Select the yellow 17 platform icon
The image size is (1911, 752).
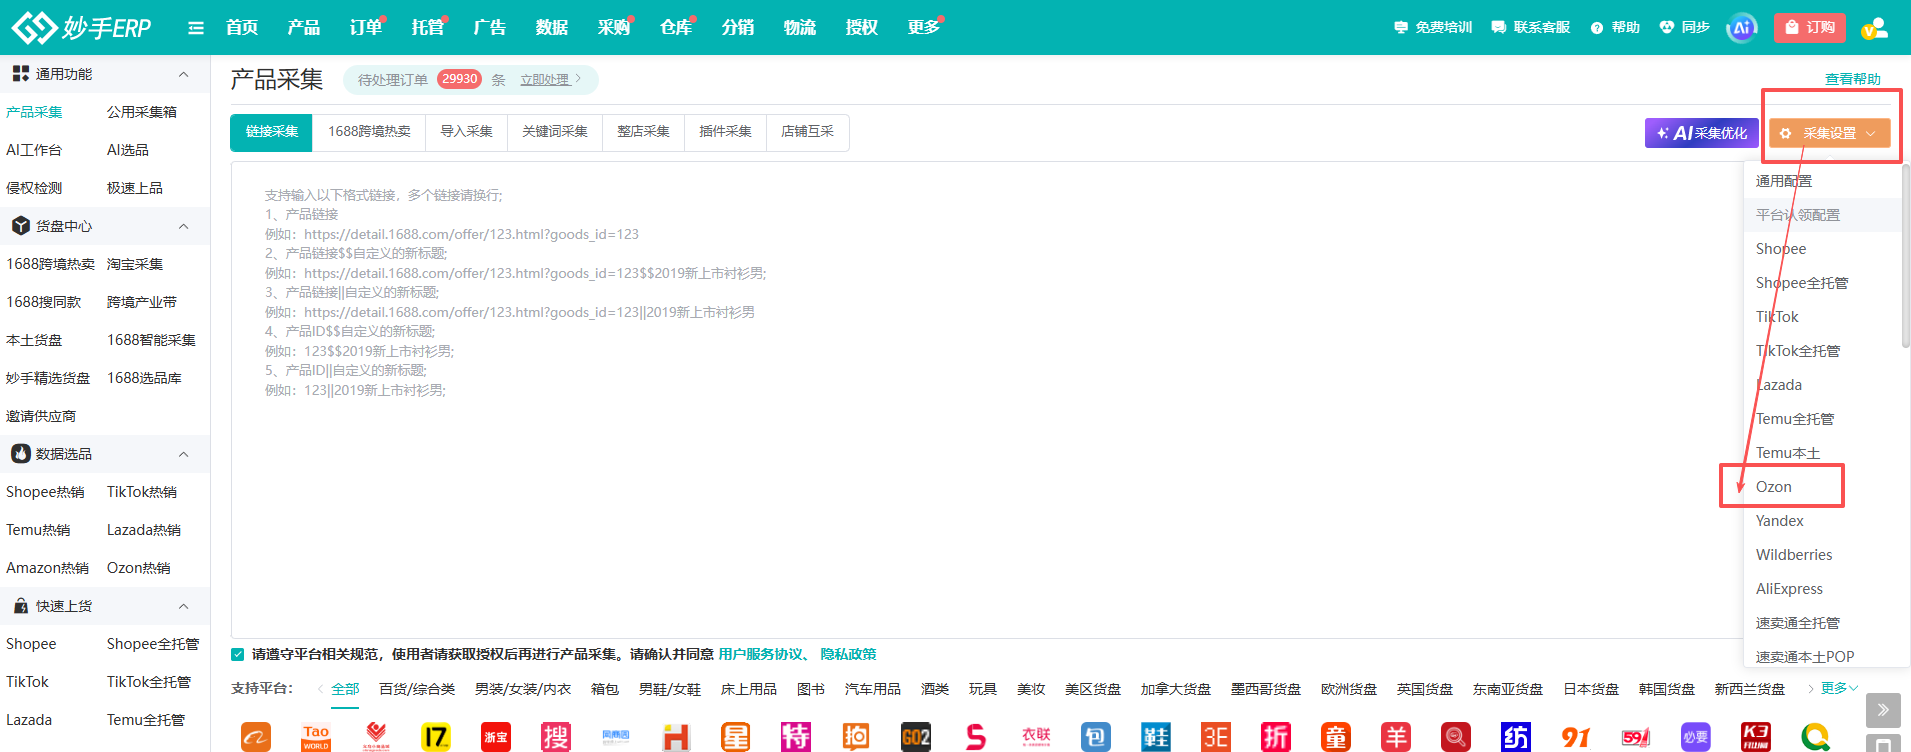[436, 737]
